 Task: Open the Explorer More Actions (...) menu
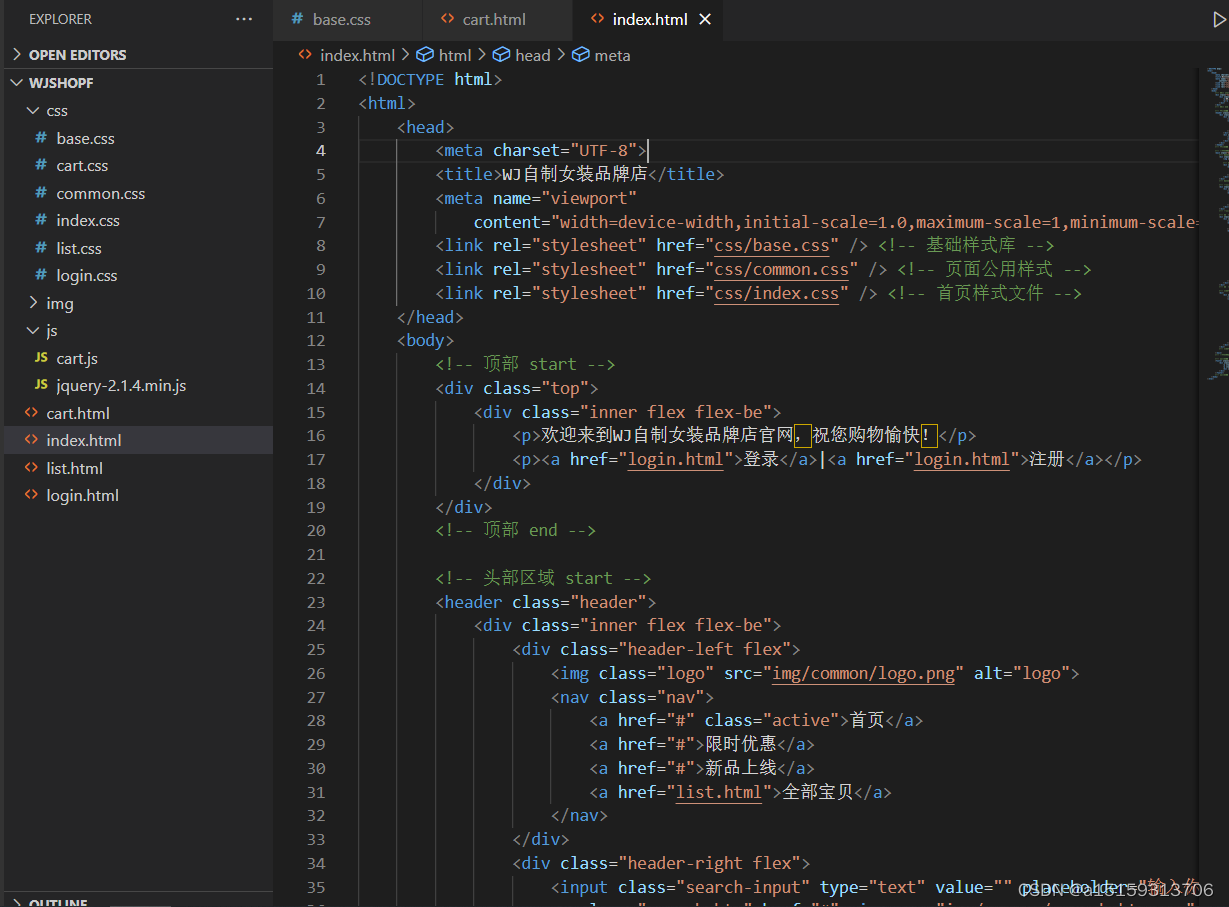243,18
